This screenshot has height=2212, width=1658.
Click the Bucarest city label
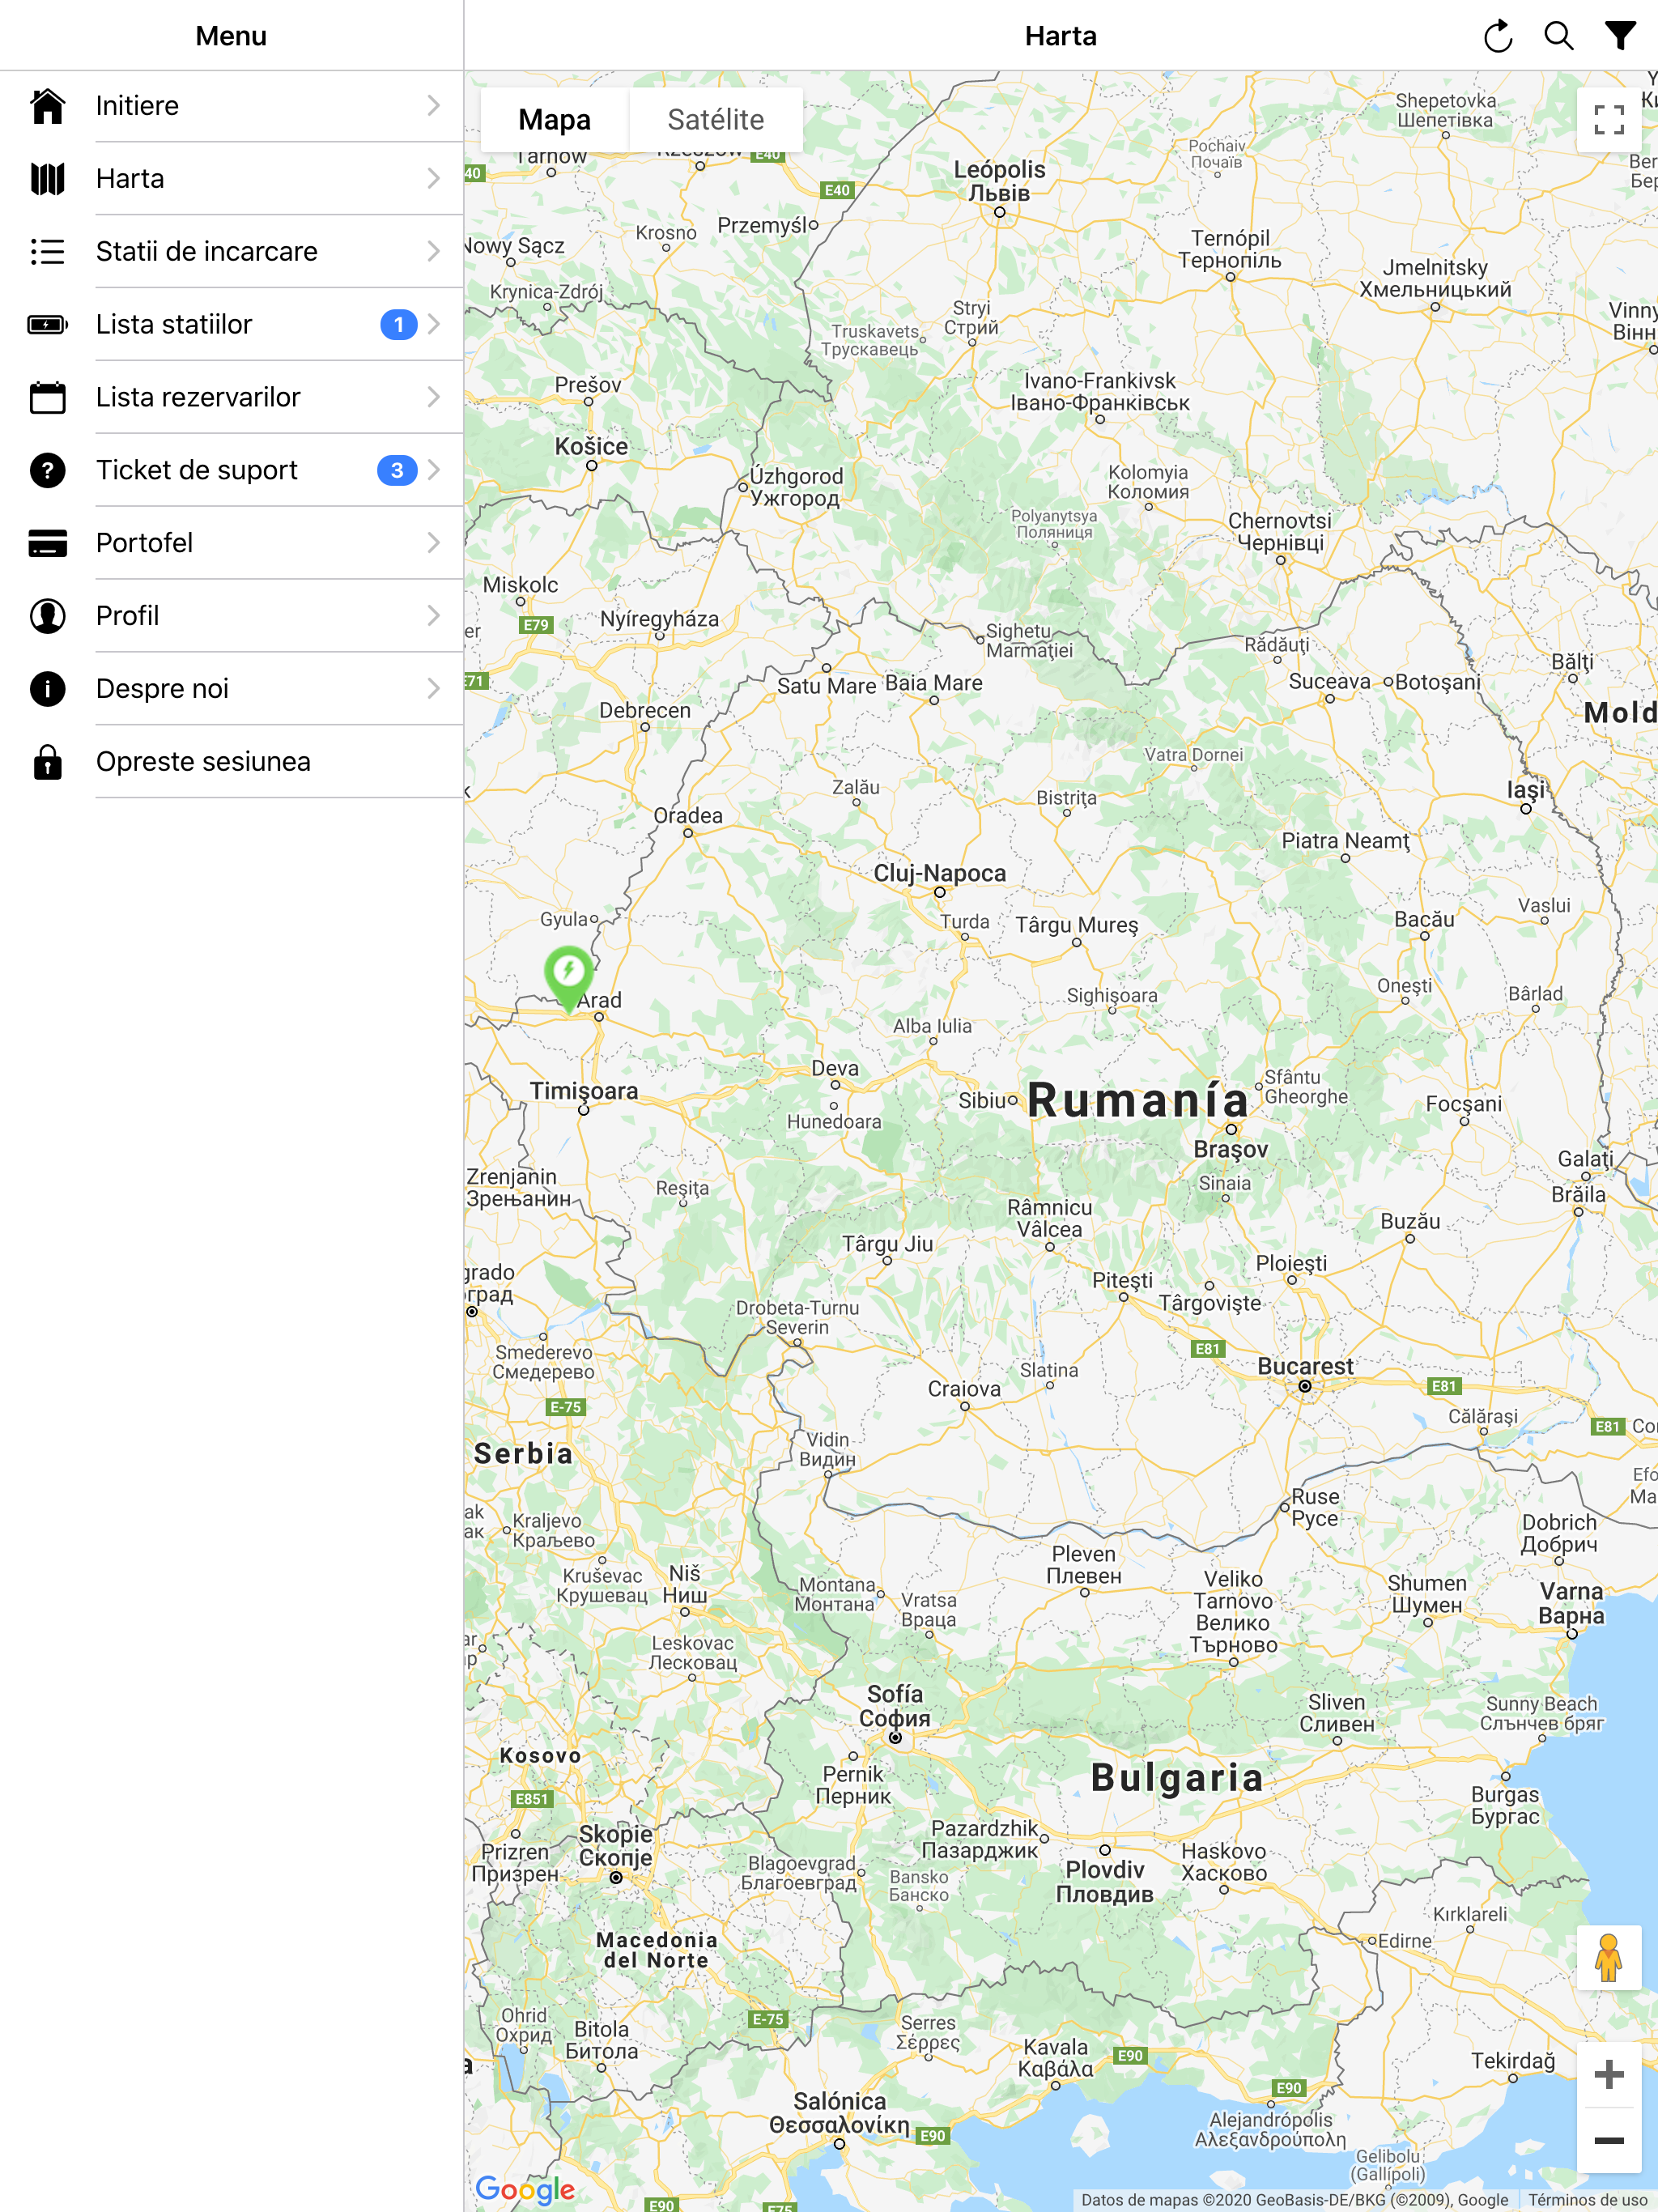[1305, 1366]
